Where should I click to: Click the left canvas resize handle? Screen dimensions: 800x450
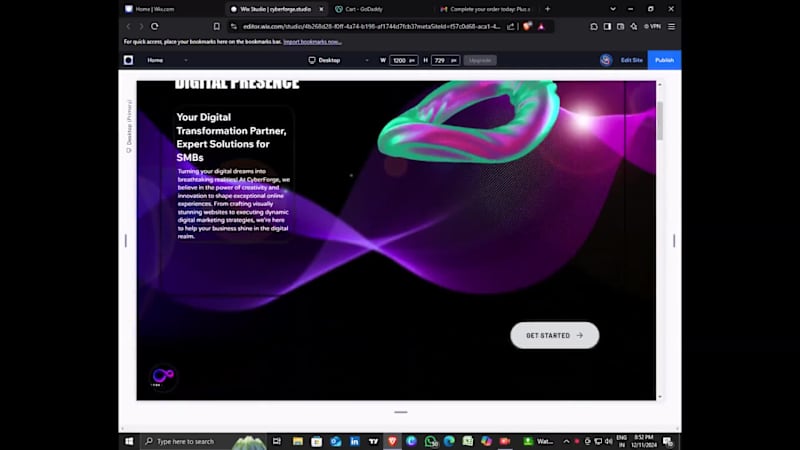pos(126,240)
